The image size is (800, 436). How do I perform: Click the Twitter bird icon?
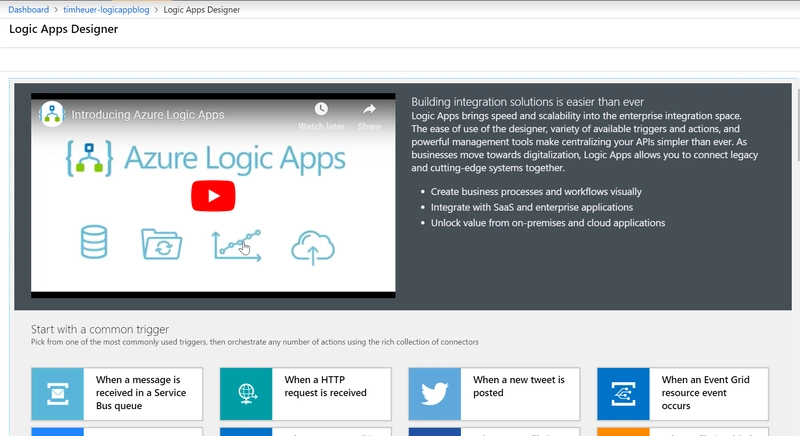point(435,393)
